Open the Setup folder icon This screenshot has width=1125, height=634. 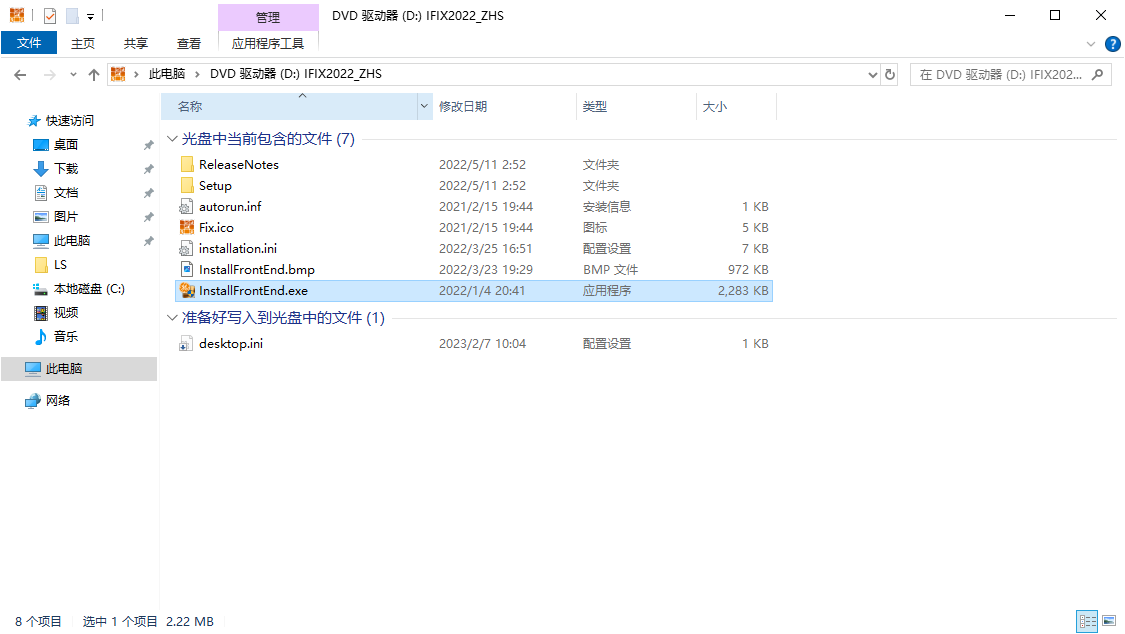click(186, 186)
